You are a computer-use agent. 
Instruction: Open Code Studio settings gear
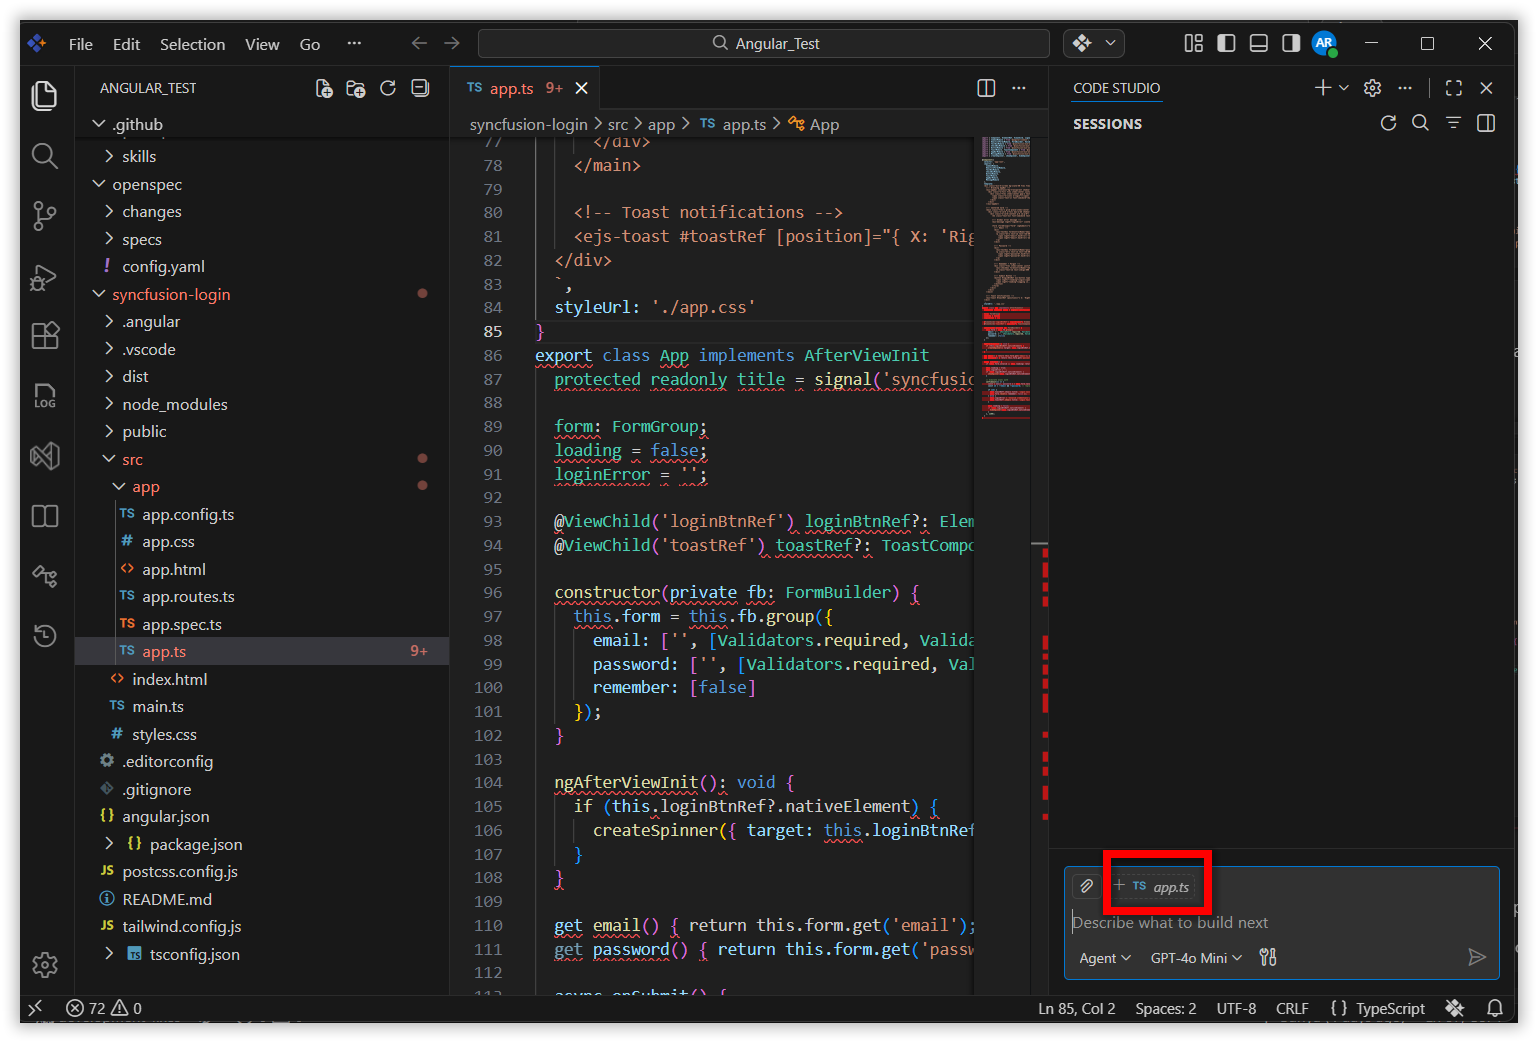1371,88
